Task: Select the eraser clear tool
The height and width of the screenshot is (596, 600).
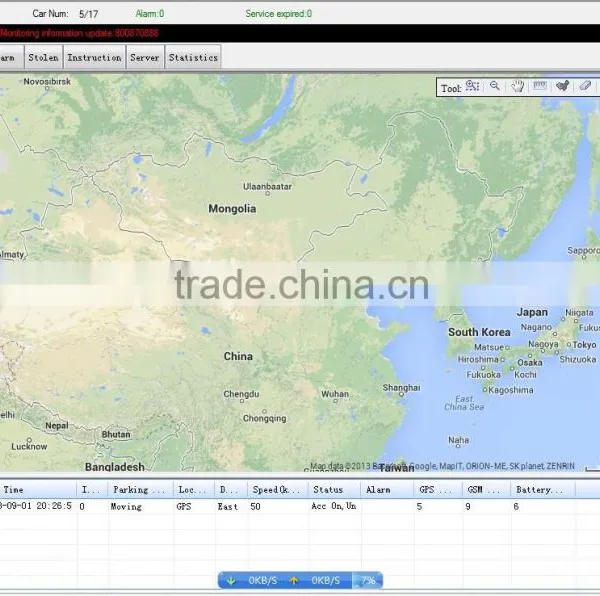Action: point(585,86)
